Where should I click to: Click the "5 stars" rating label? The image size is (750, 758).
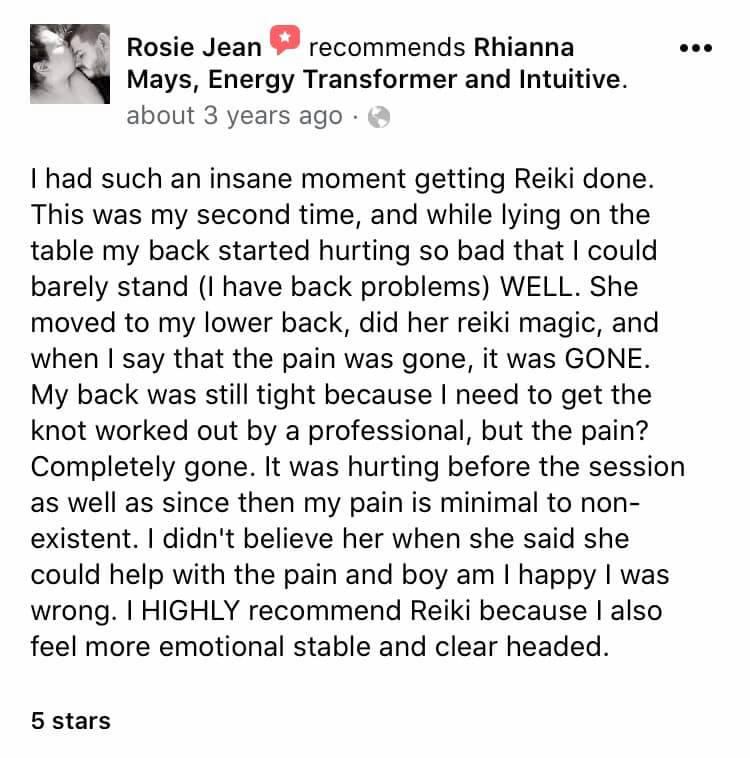70,720
